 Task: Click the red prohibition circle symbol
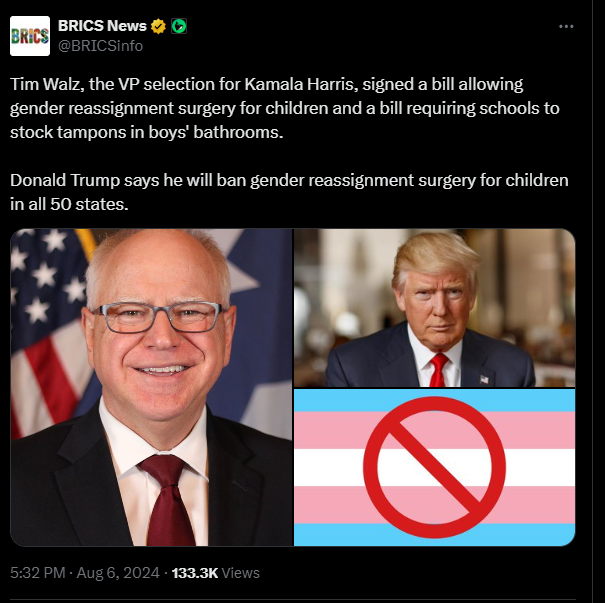[x=434, y=467]
